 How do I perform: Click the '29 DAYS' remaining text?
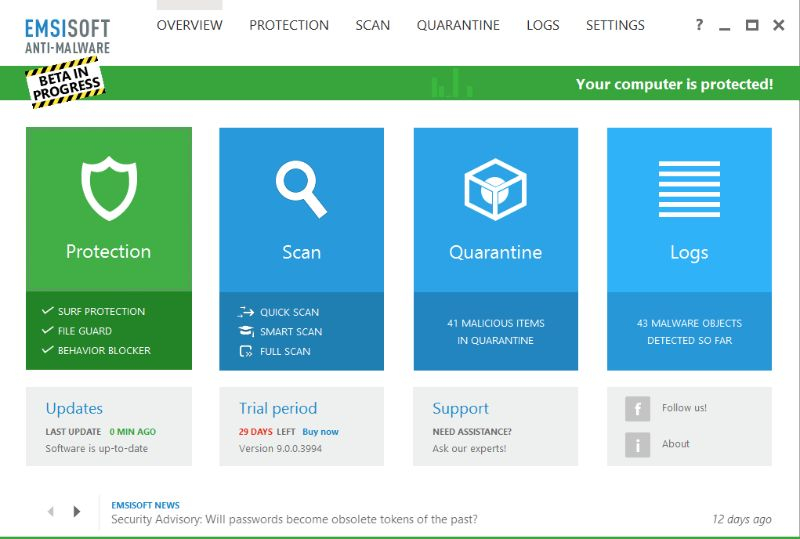[256, 432]
